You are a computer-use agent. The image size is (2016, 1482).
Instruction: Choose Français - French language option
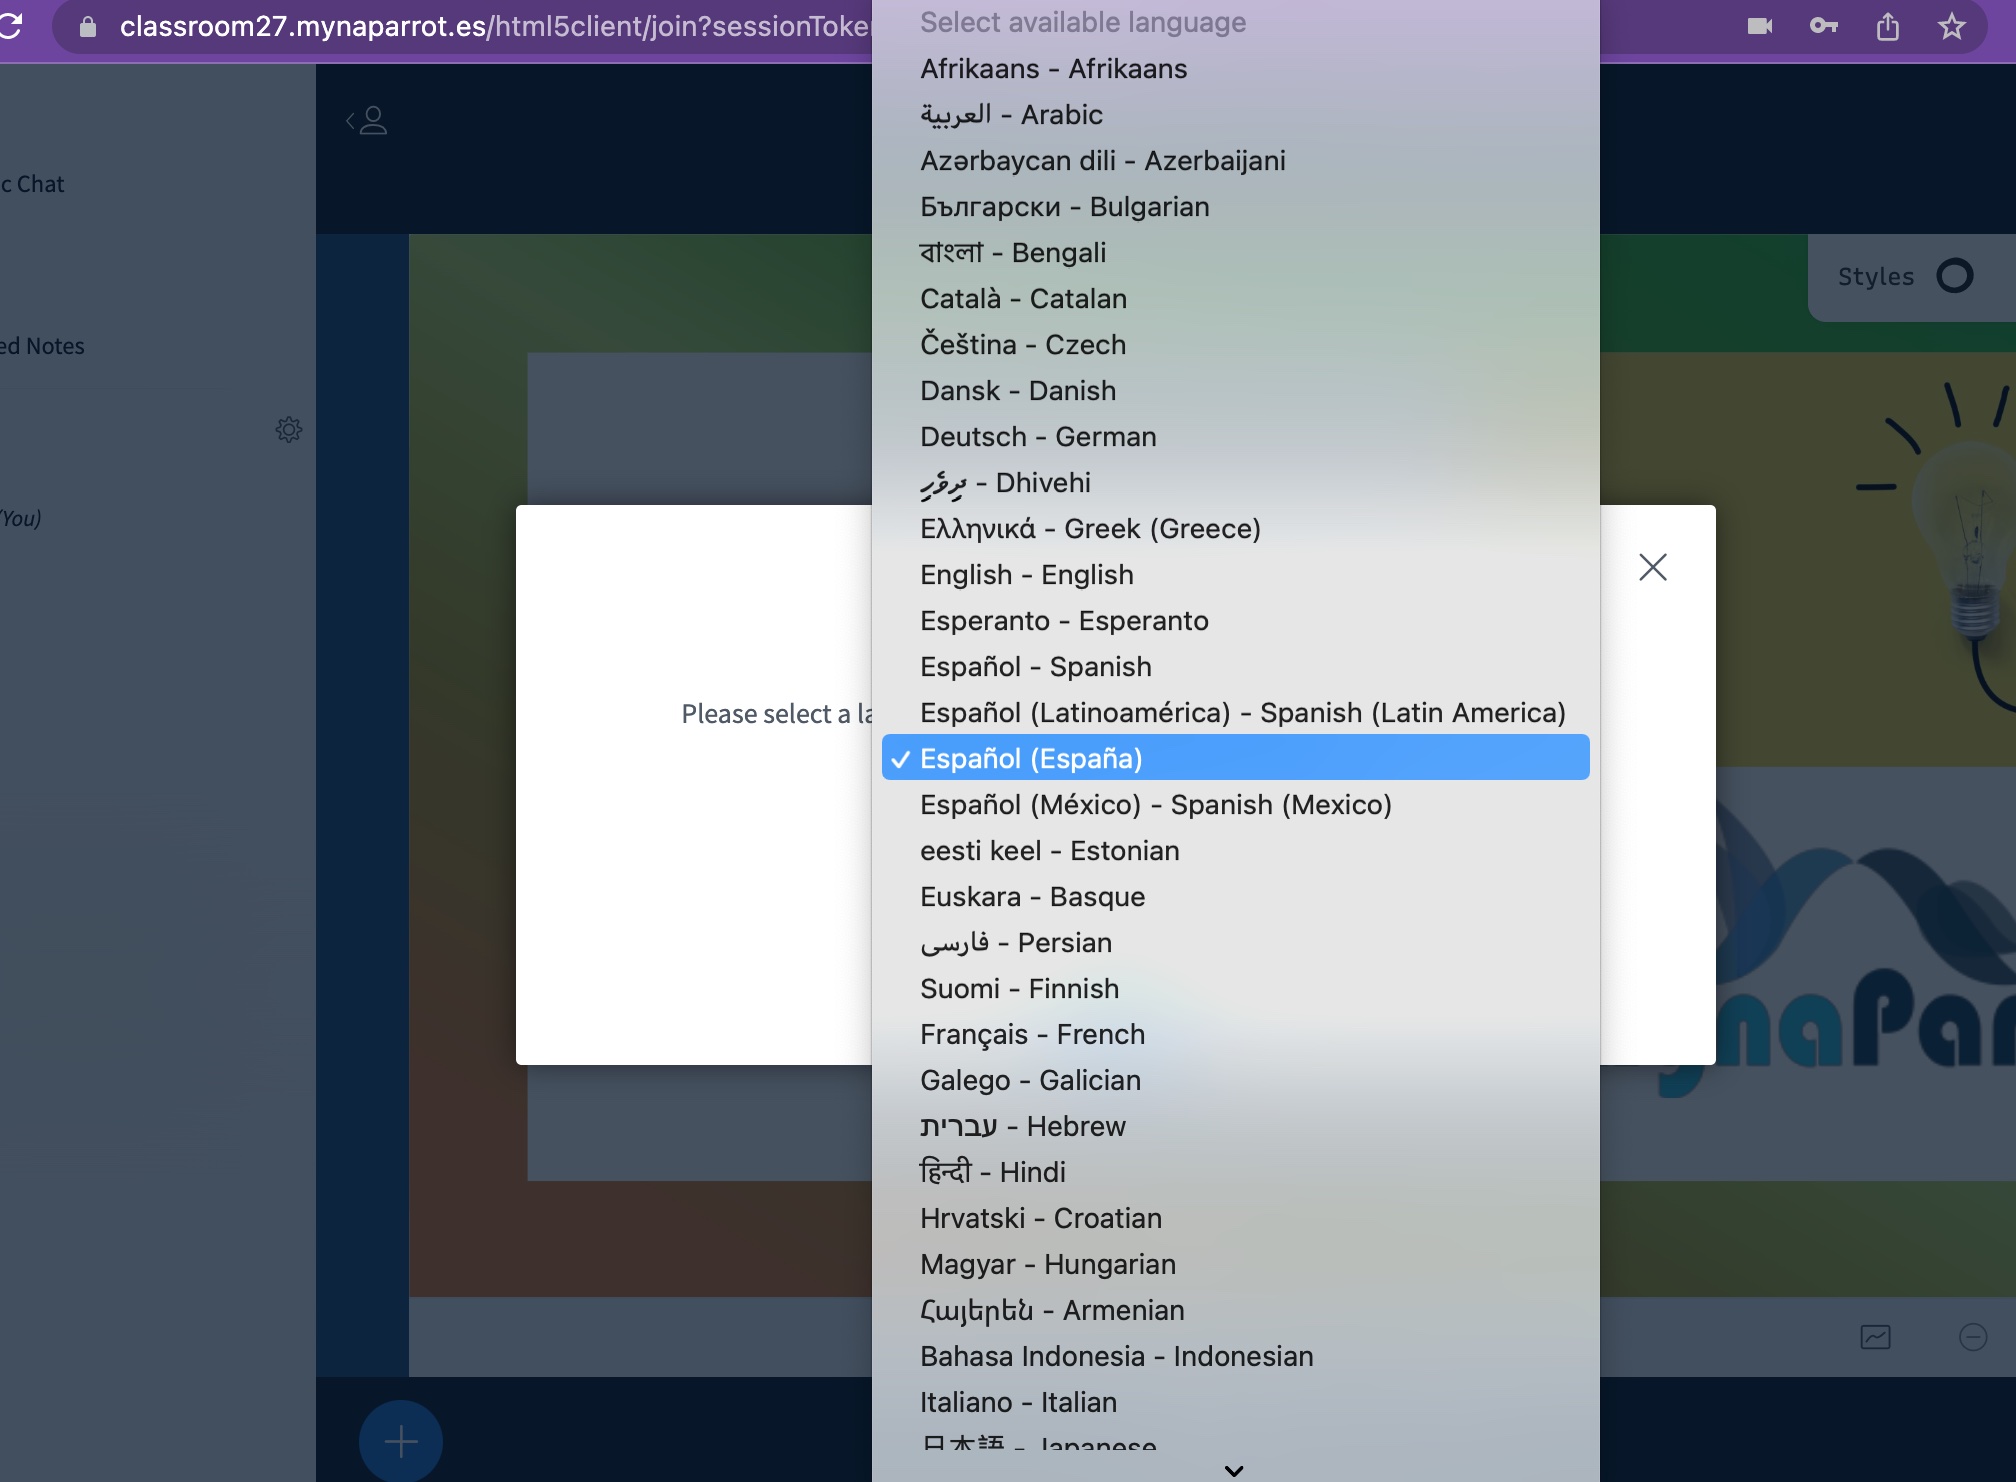(1032, 1035)
